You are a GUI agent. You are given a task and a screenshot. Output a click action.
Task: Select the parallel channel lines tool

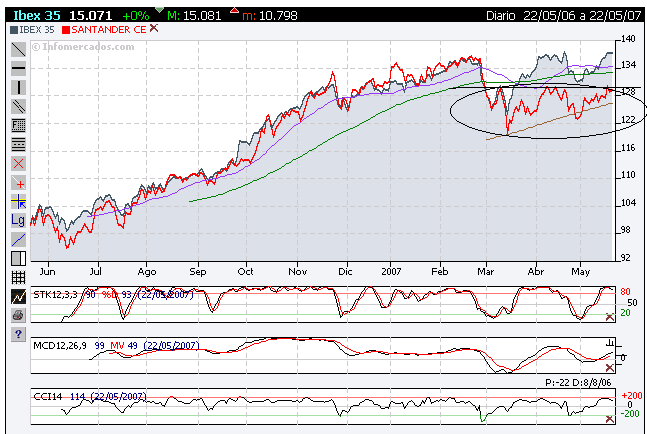tap(18, 106)
